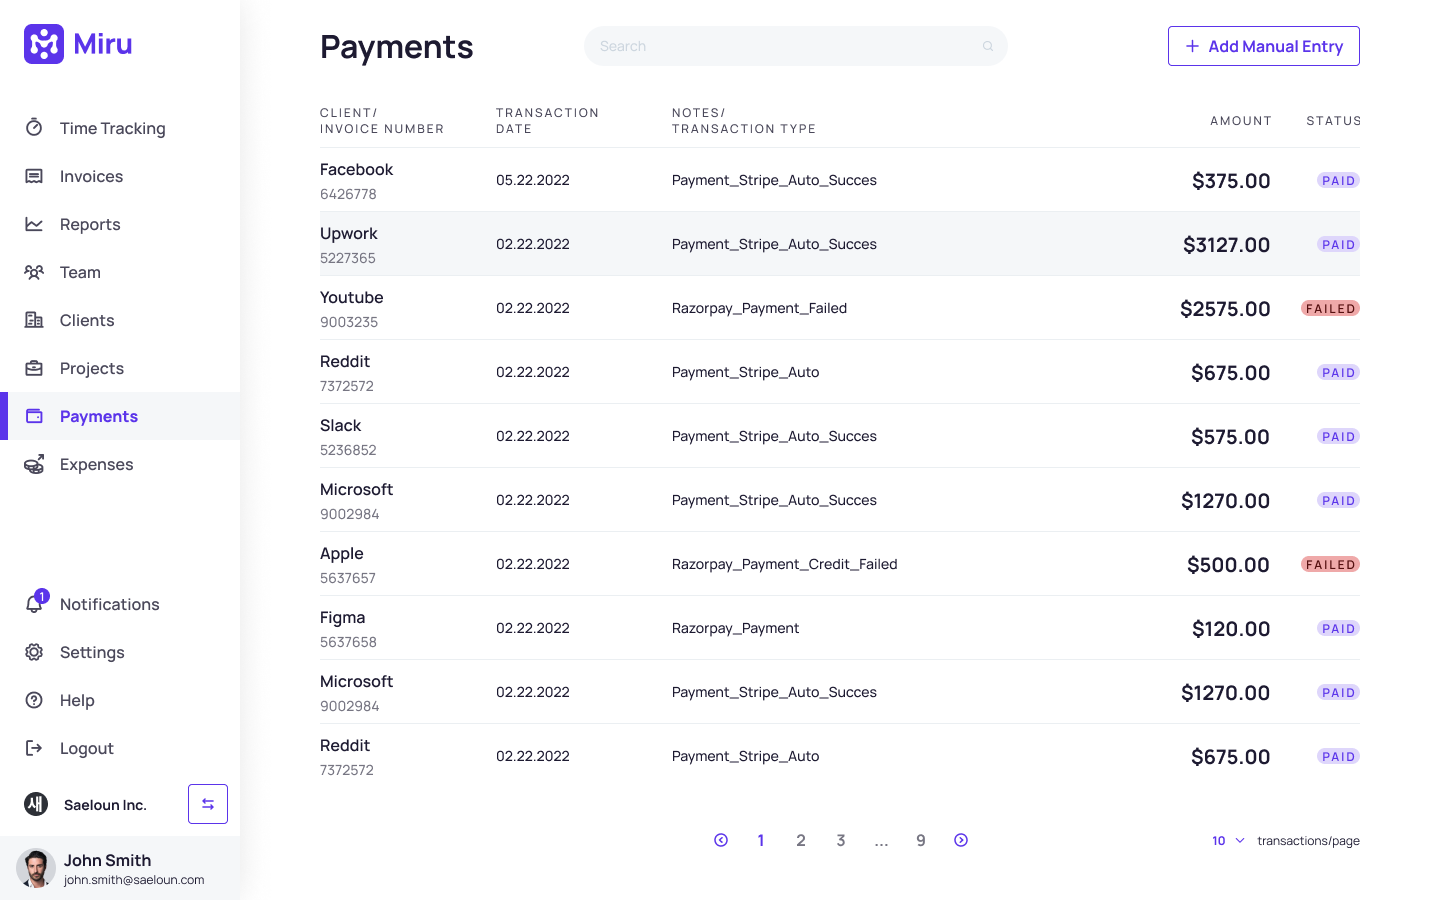Click the Facebook transaction date 05.22.2022
This screenshot has width=1440, height=900.
[x=533, y=180]
